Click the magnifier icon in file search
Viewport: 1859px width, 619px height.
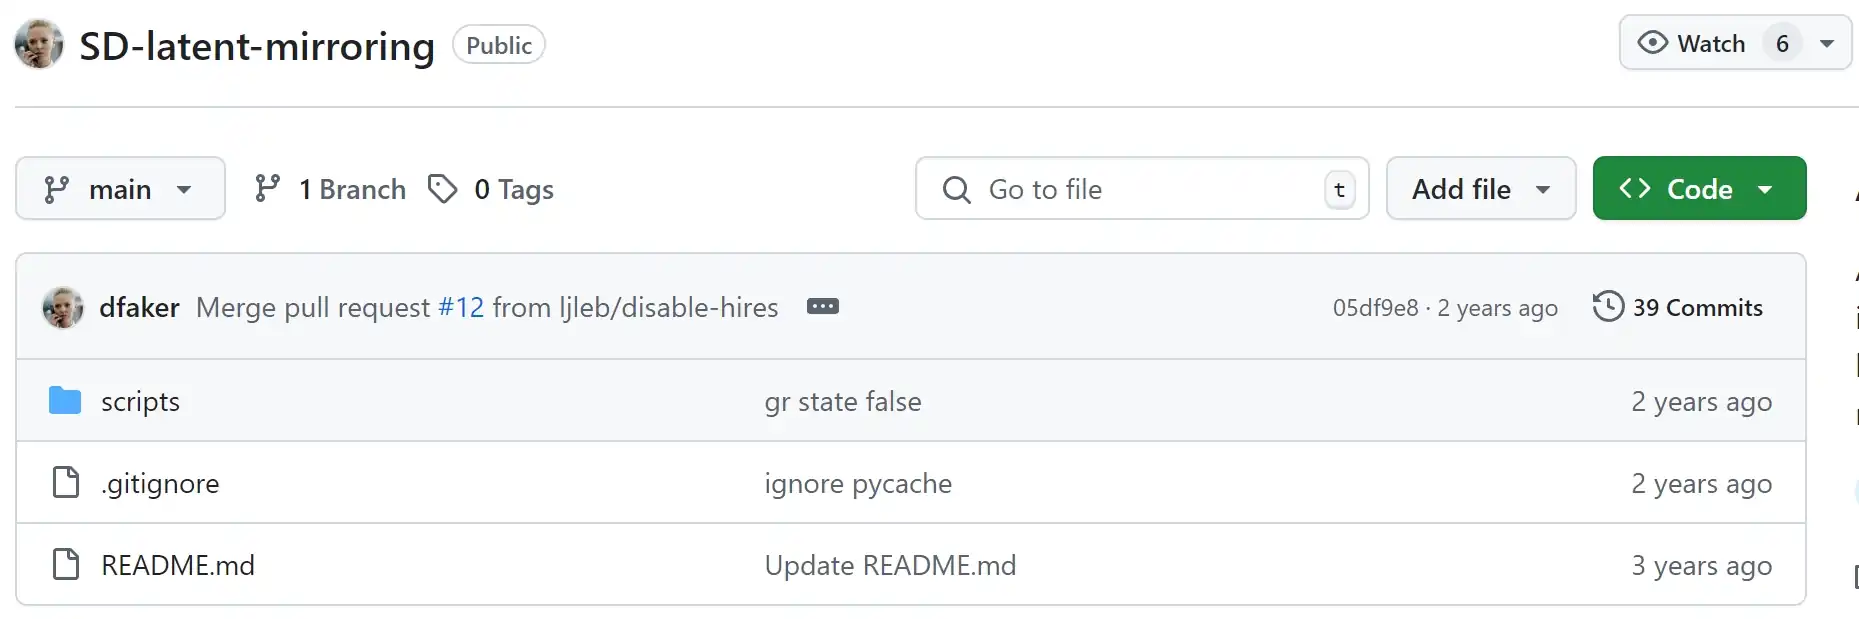point(956,189)
